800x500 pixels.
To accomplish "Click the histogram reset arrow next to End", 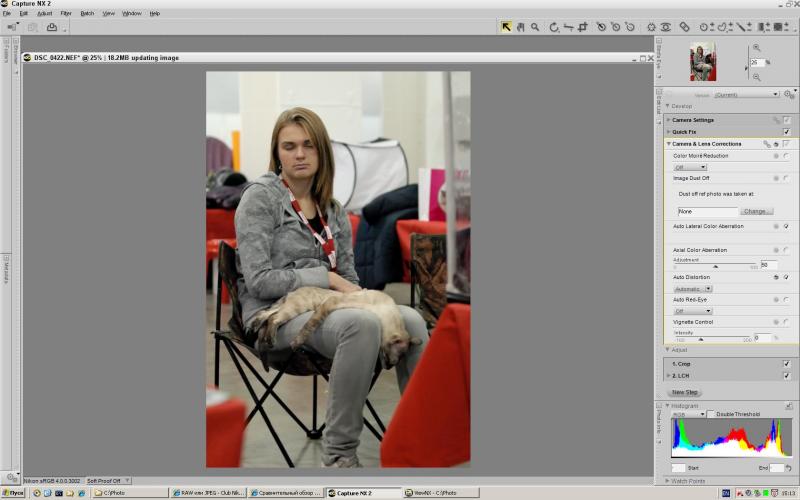I will 789,468.
